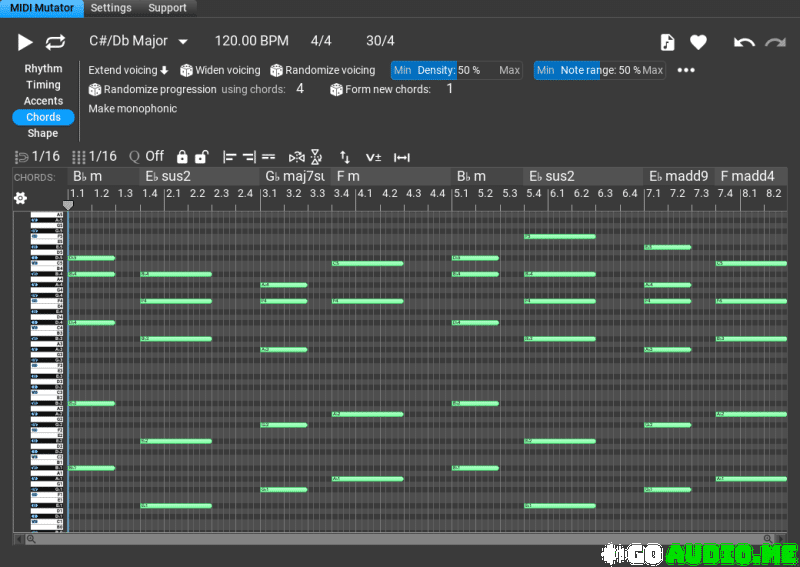Click timeline ruler position 5.1
This screenshot has width=800, height=567.
click(461, 193)
